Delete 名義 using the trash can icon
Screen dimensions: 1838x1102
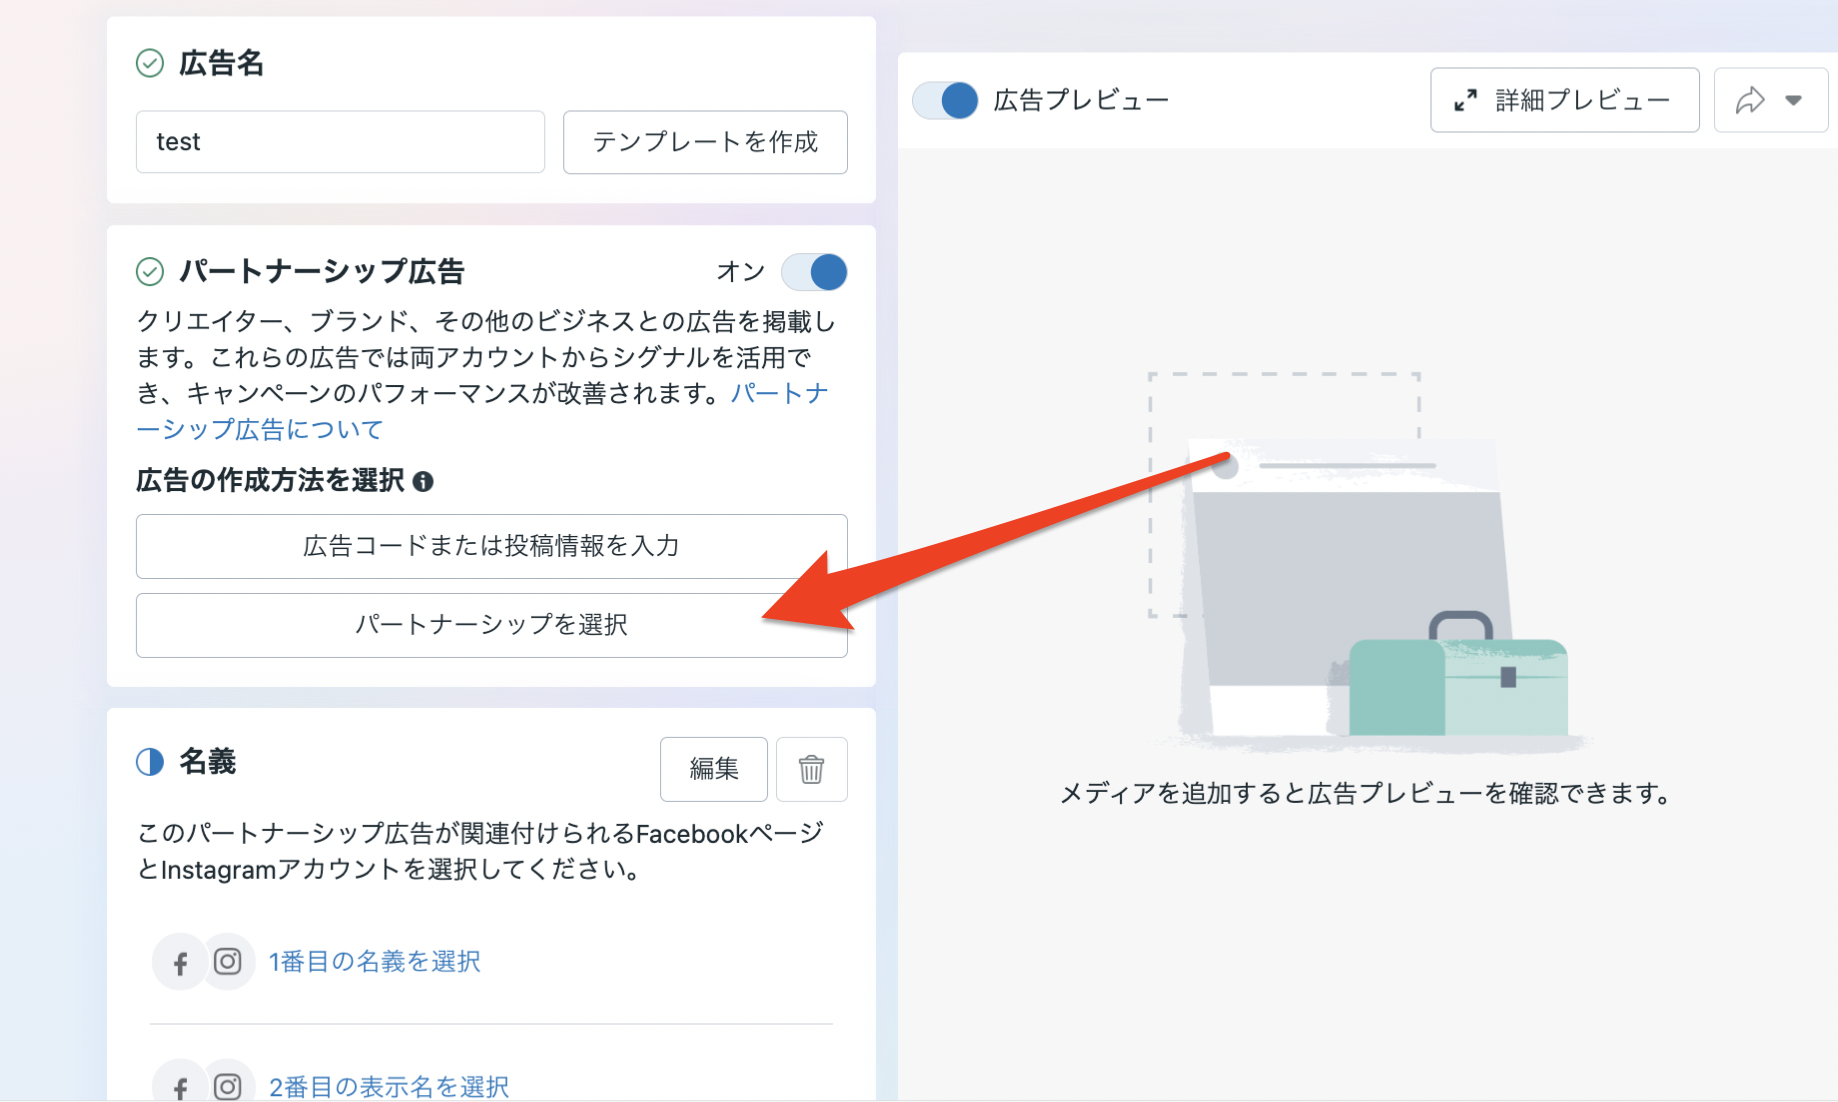[x=811, y=769]
